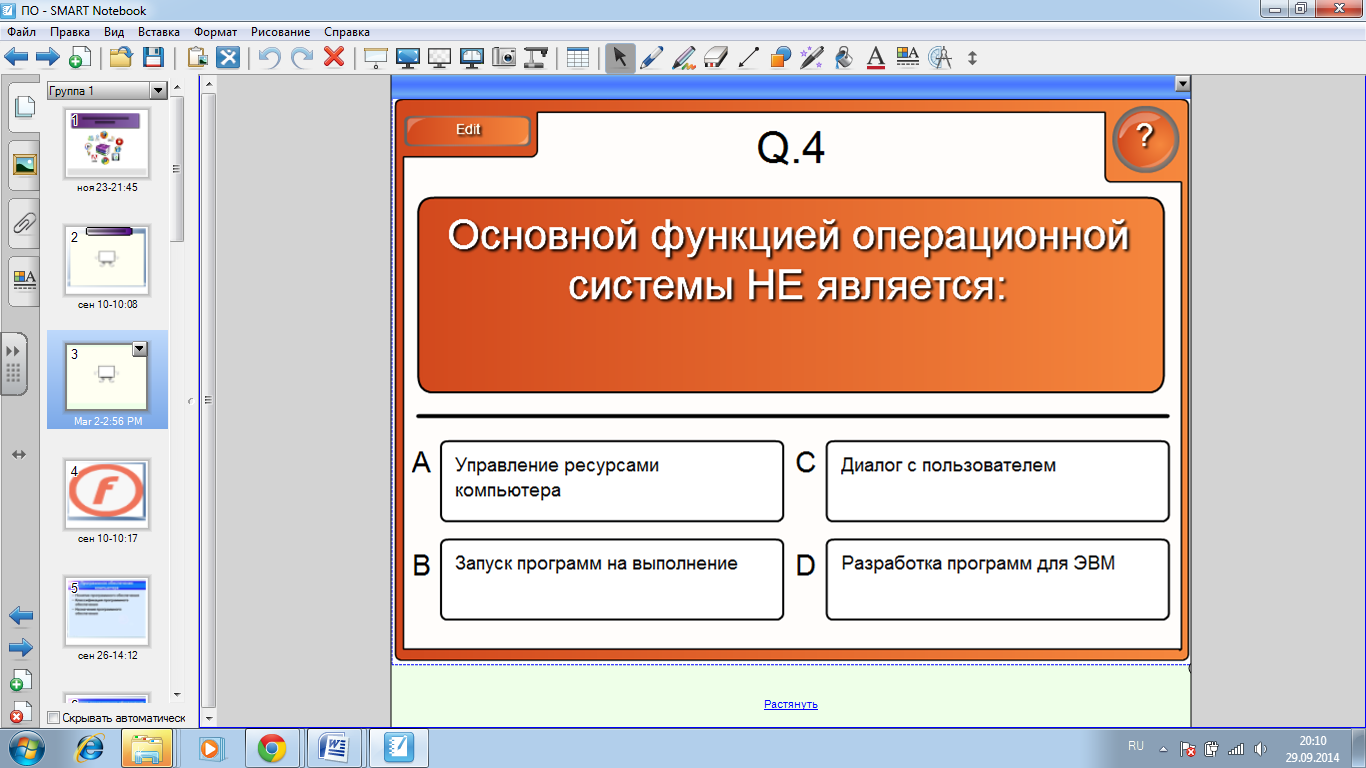Open the document camera tool
This screenshot has height=768, width=1366.
pyautogui.click(x=536, y=57)
